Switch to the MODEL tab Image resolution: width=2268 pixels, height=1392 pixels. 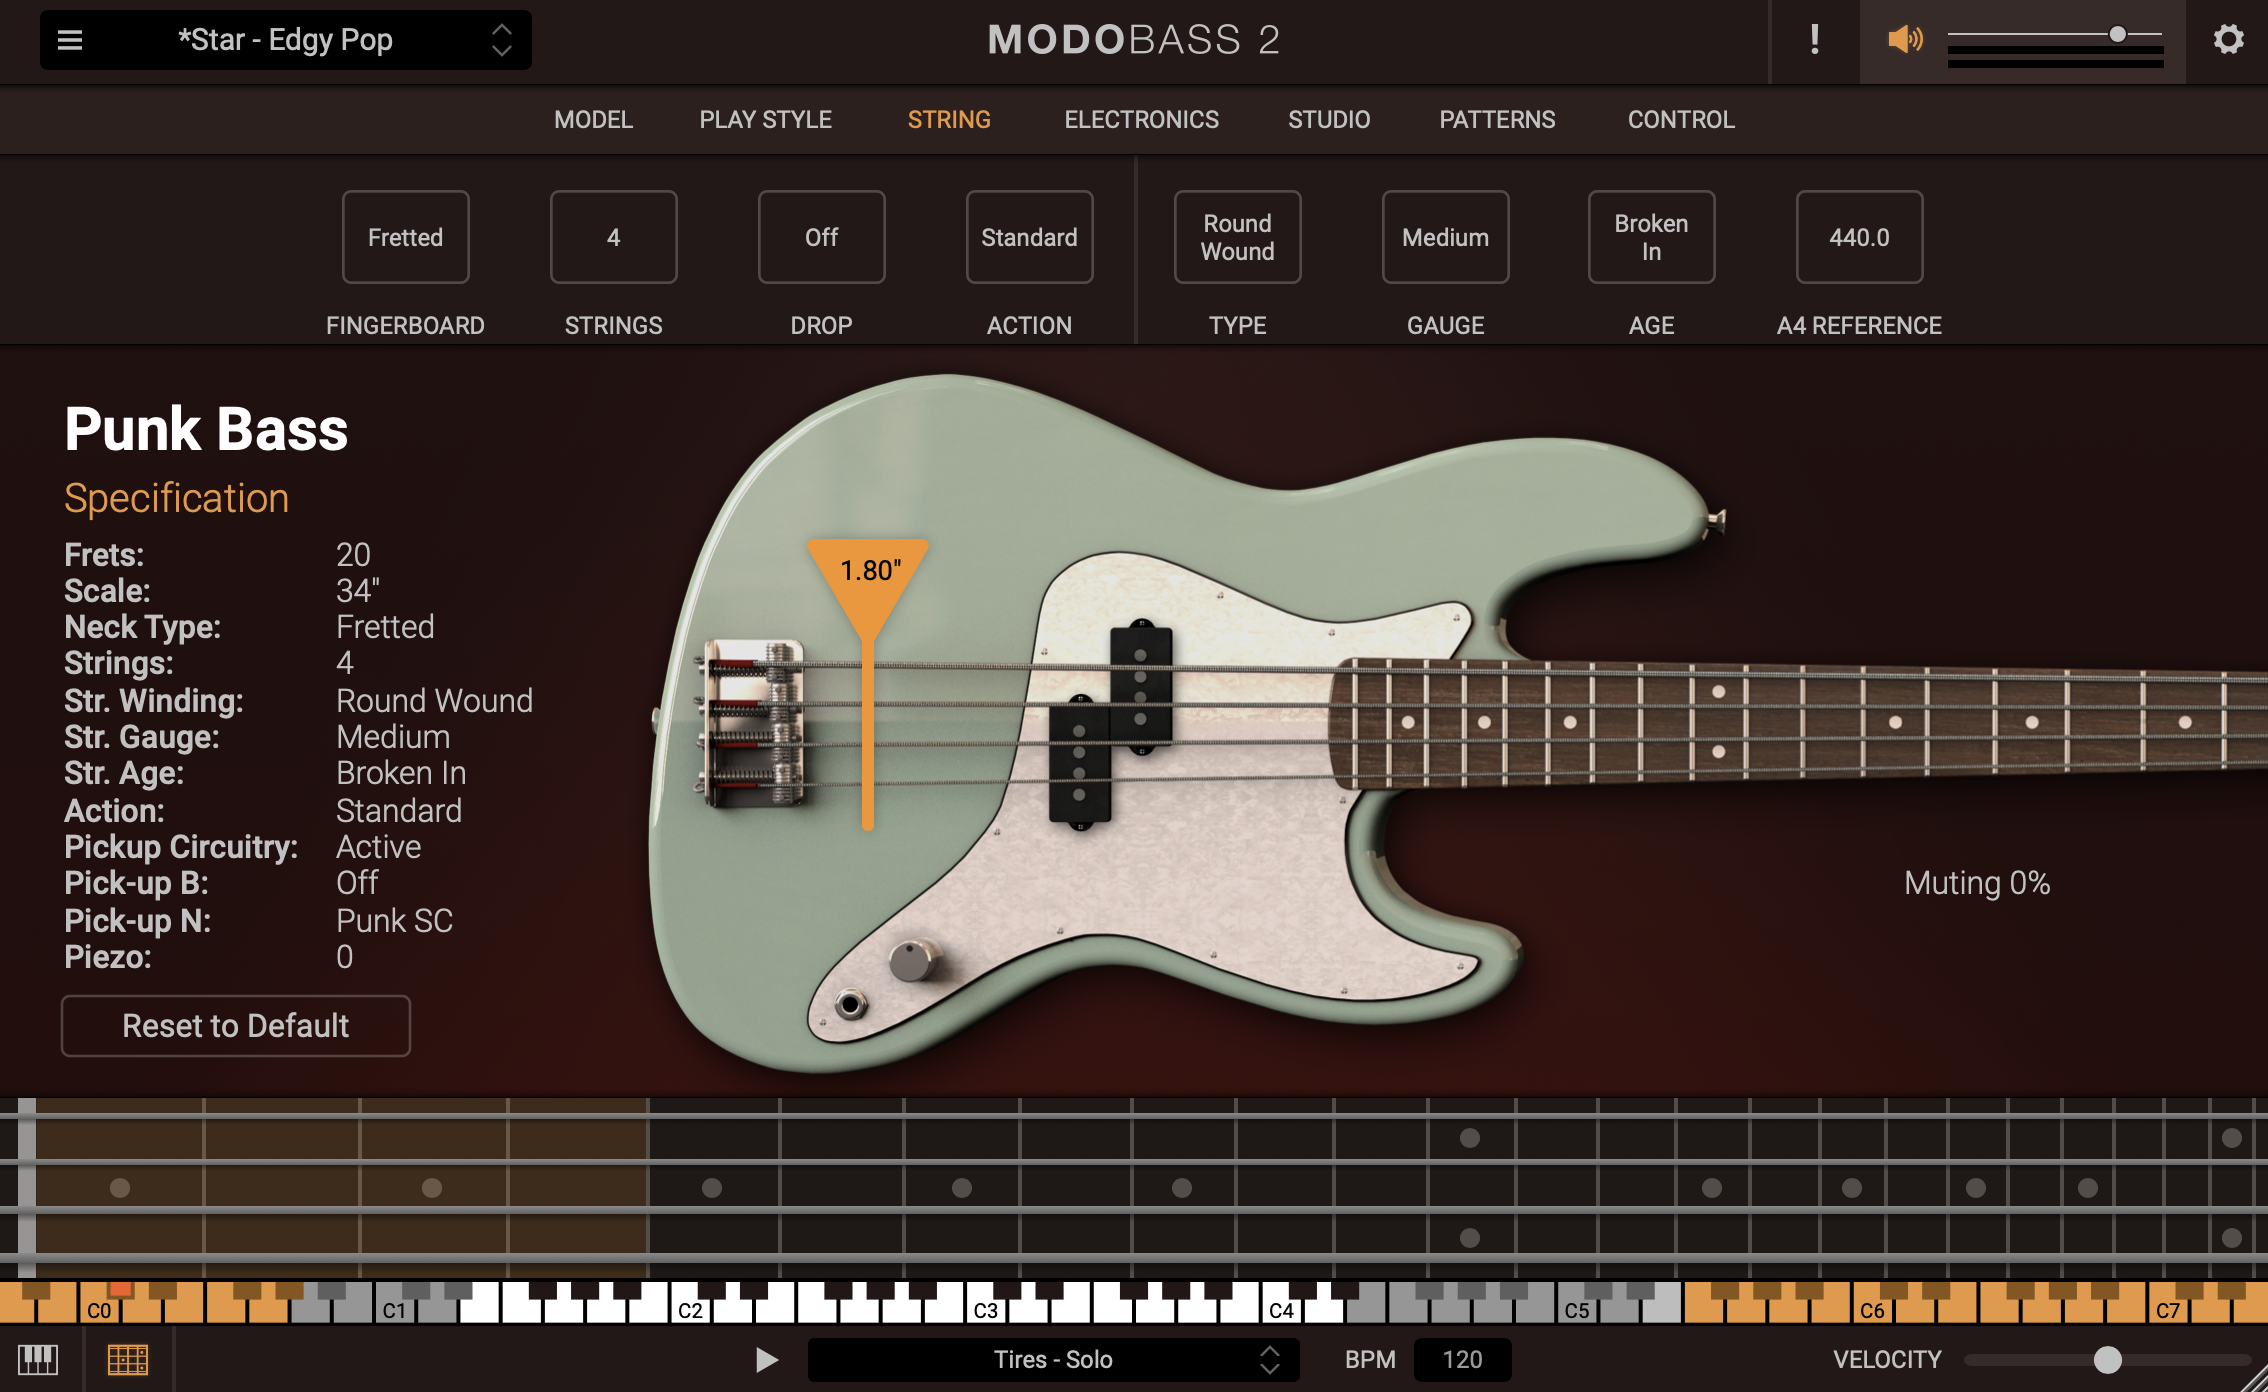(593, 120)
